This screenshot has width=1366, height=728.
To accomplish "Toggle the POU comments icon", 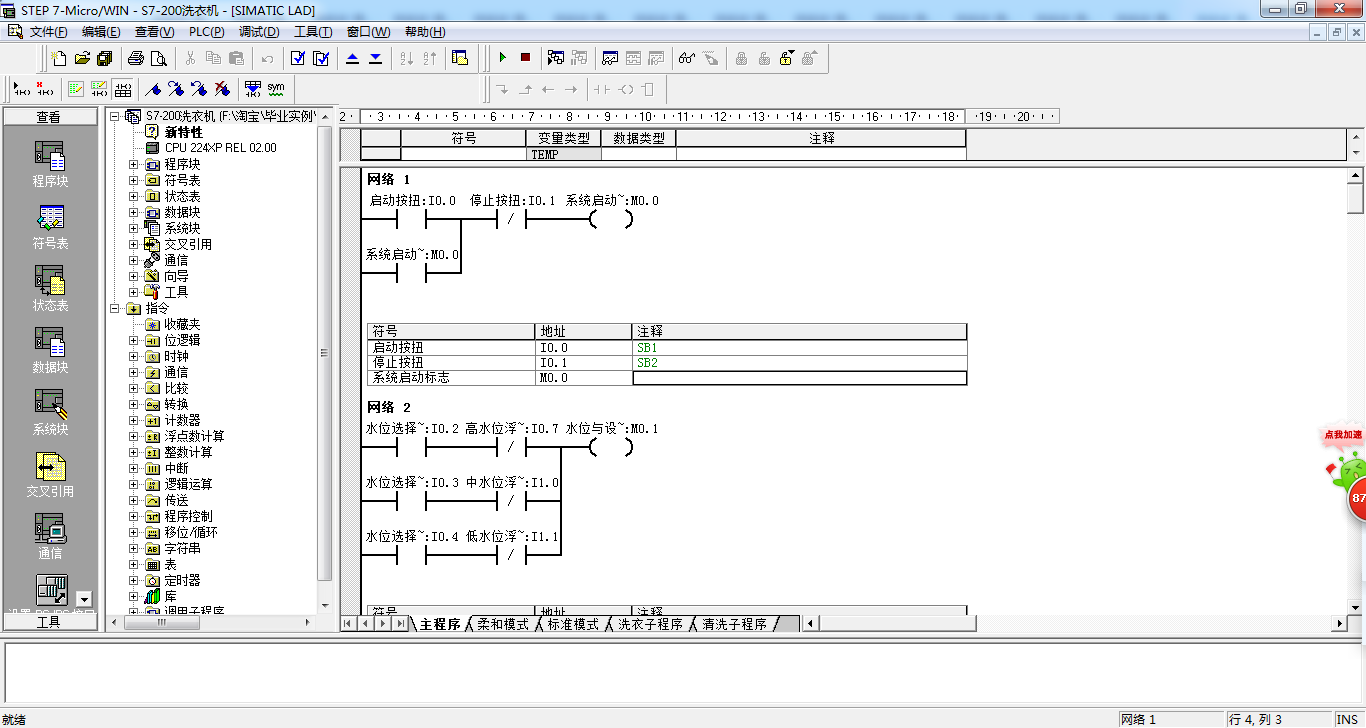I will pyautogui.click(x=76, y=89).
